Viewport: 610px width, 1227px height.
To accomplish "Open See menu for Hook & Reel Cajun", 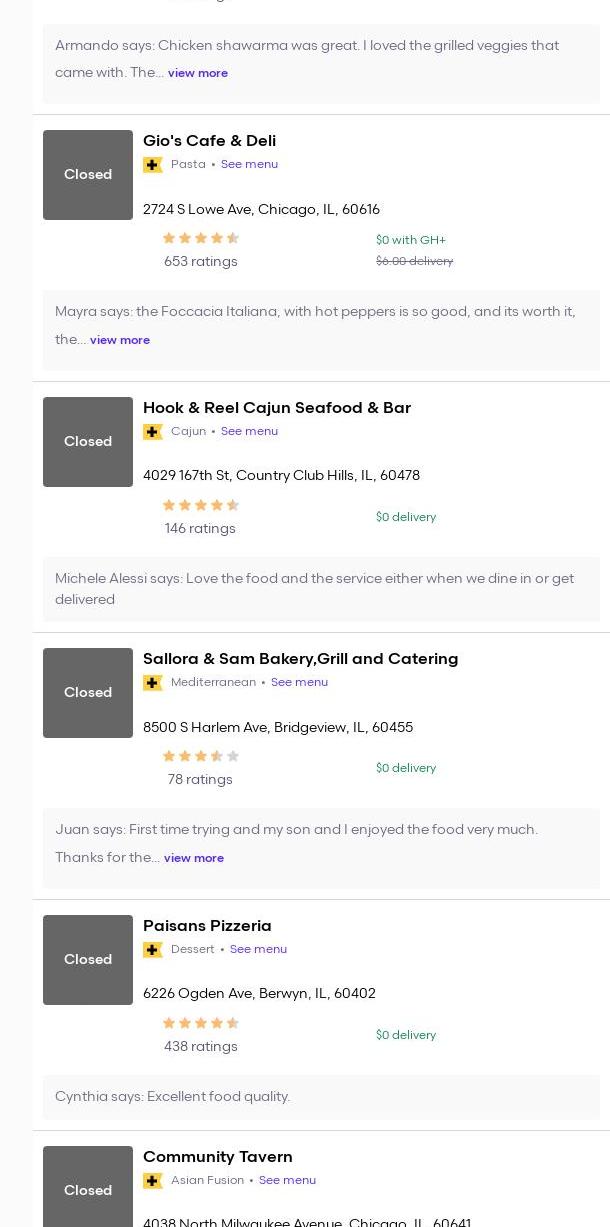I will pos(249,431).
